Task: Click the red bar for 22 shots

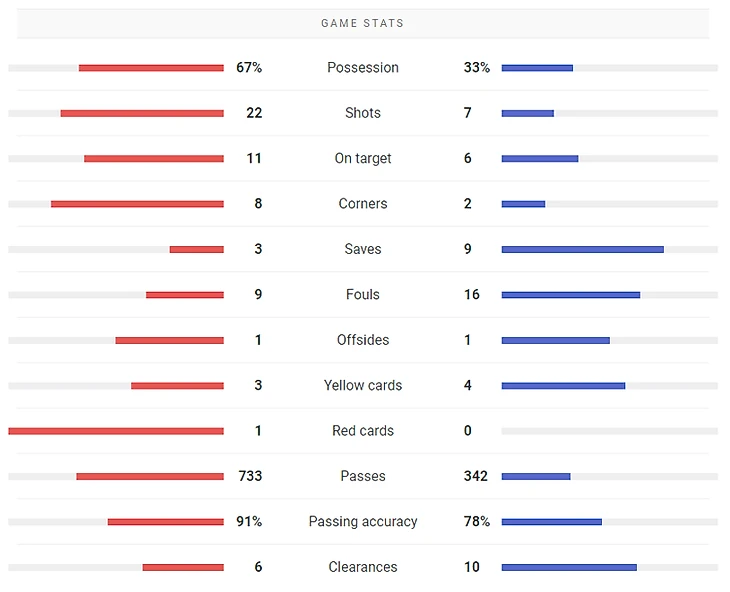Action: (142, 113)
